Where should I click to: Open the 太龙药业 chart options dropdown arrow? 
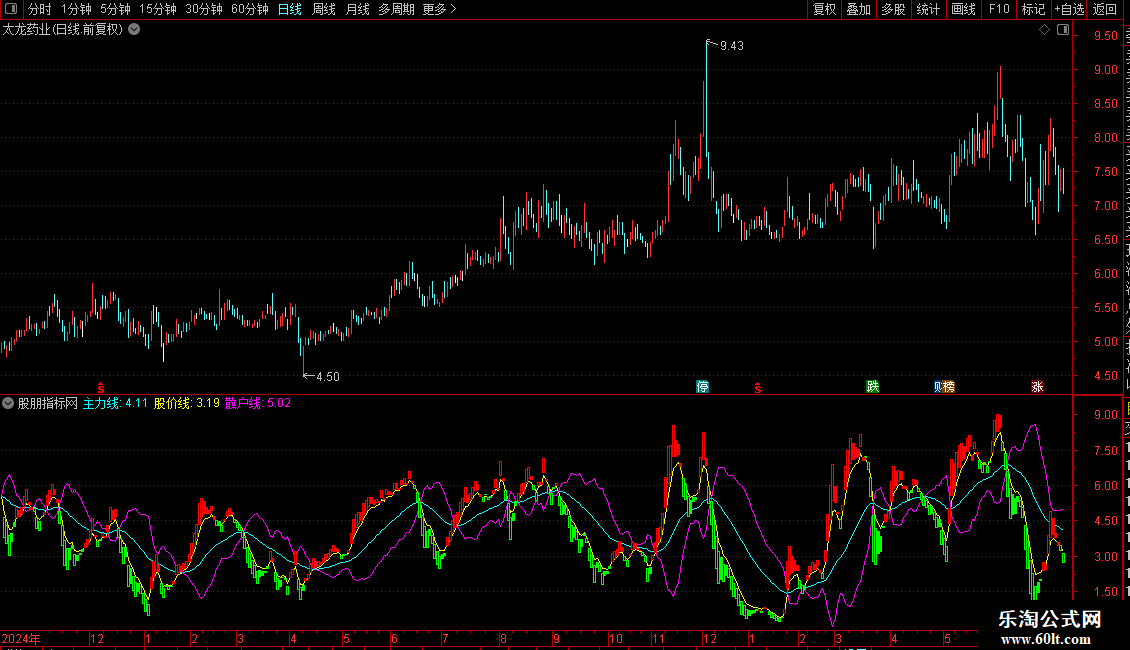click(134, 30)
